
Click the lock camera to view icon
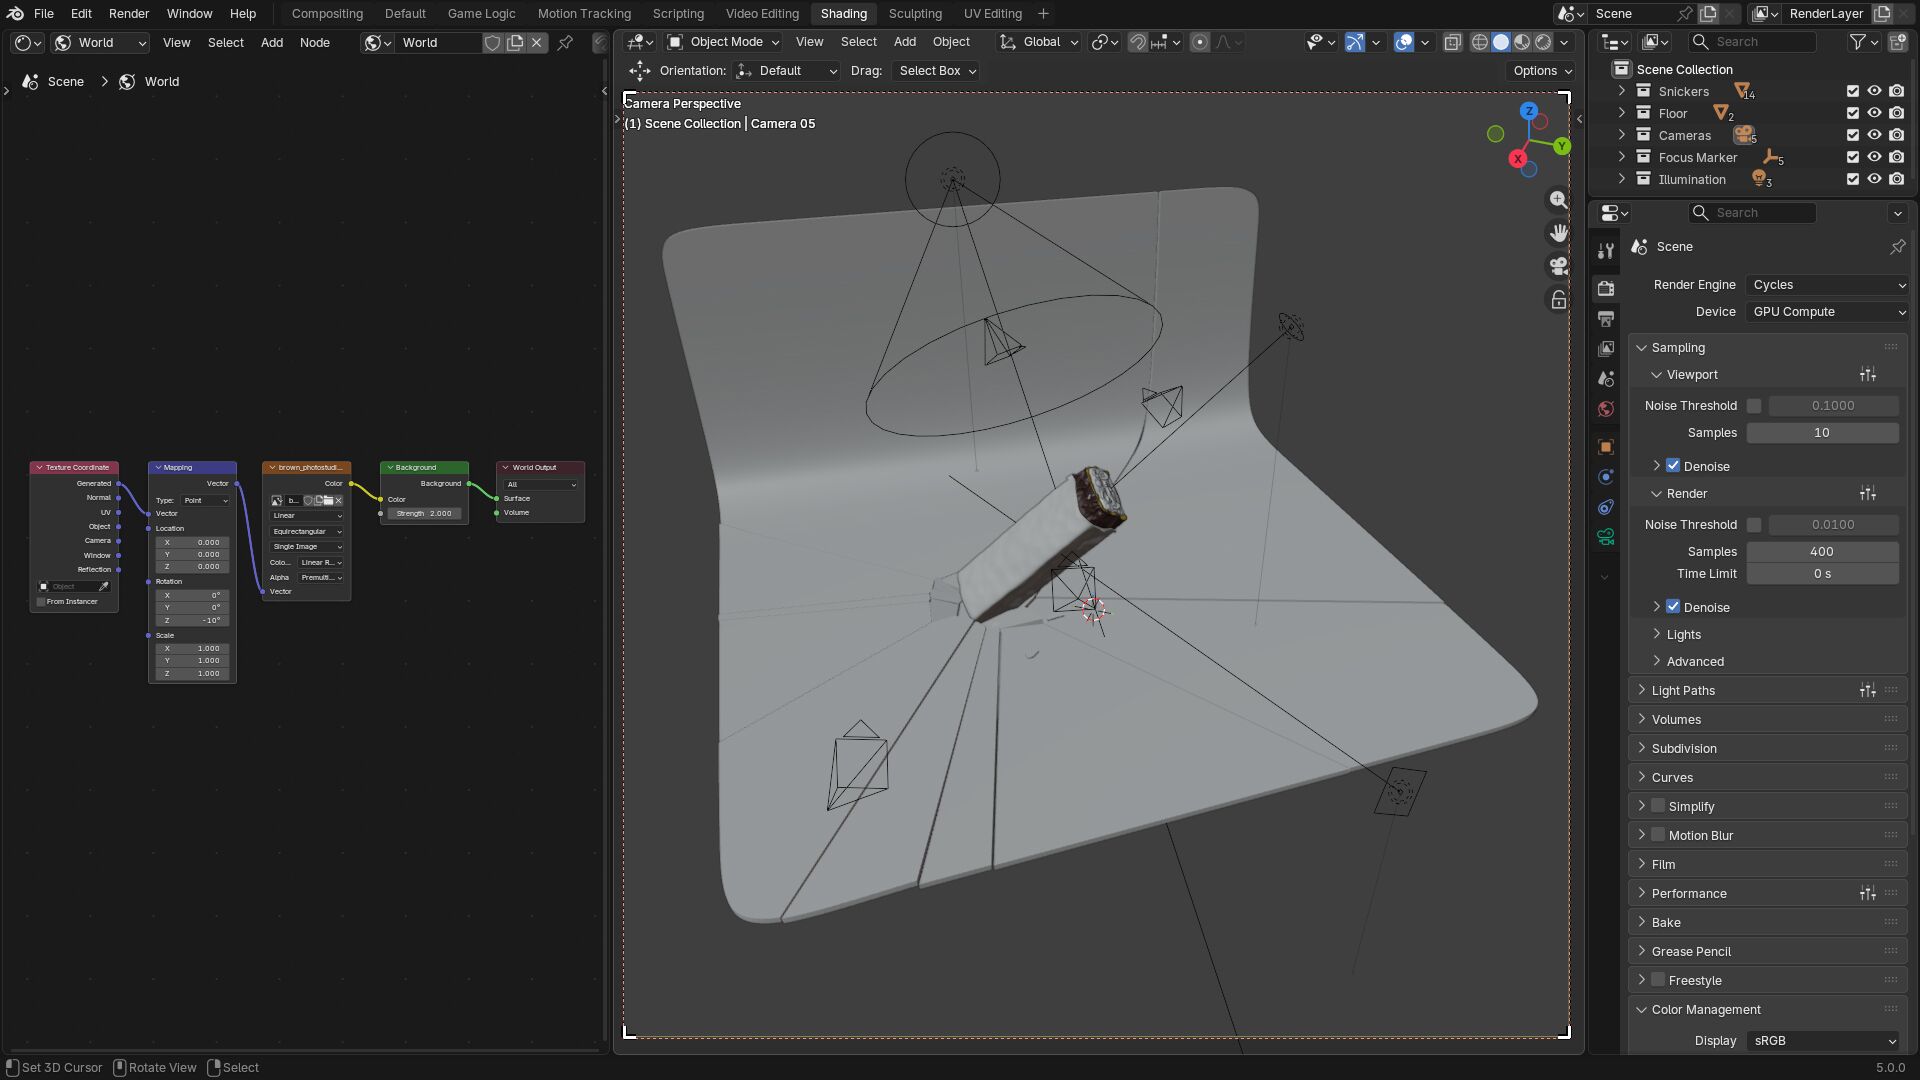pyautogui.click(x=1558, y=300)
